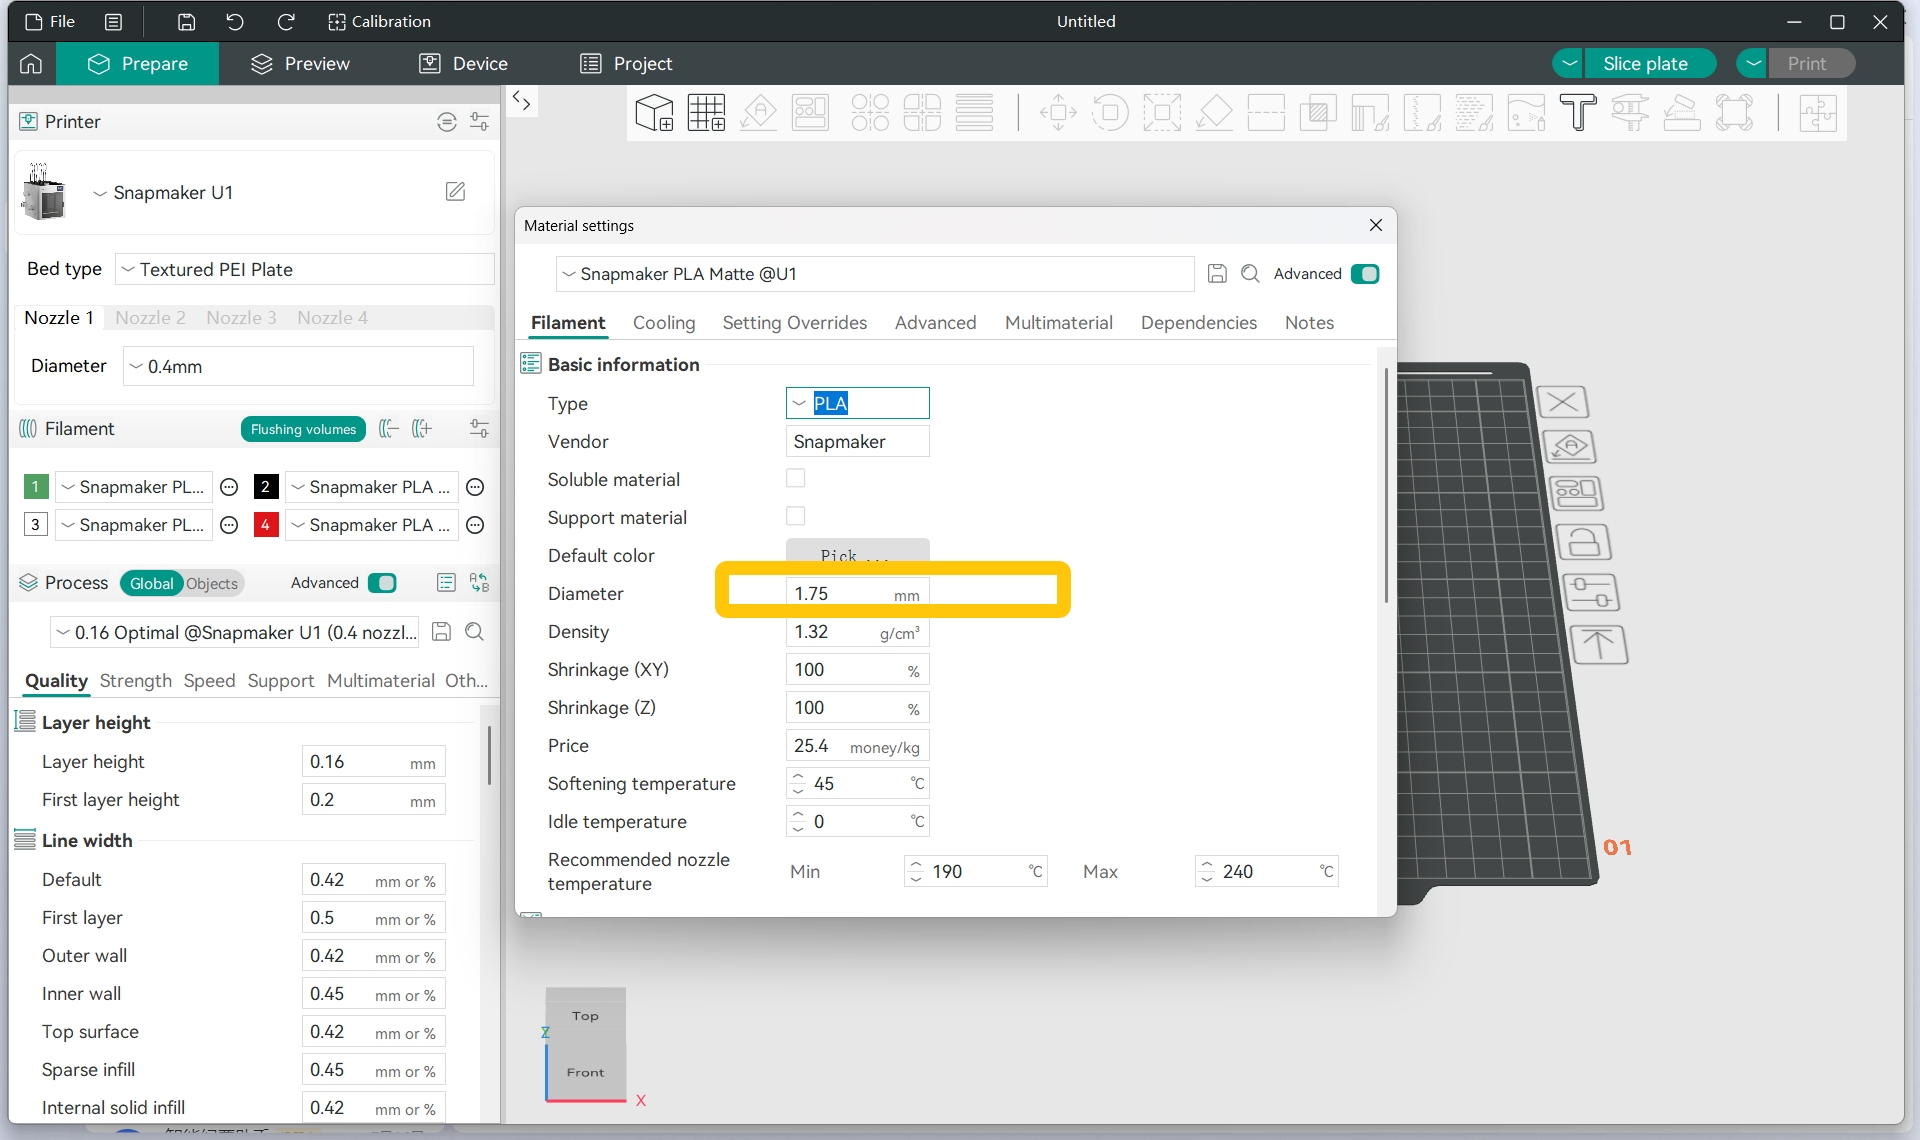Click the Flushing volumes button
The width and height of the screenshot is (1920, 1140).
pyautogui.click(x=303, y=429)
